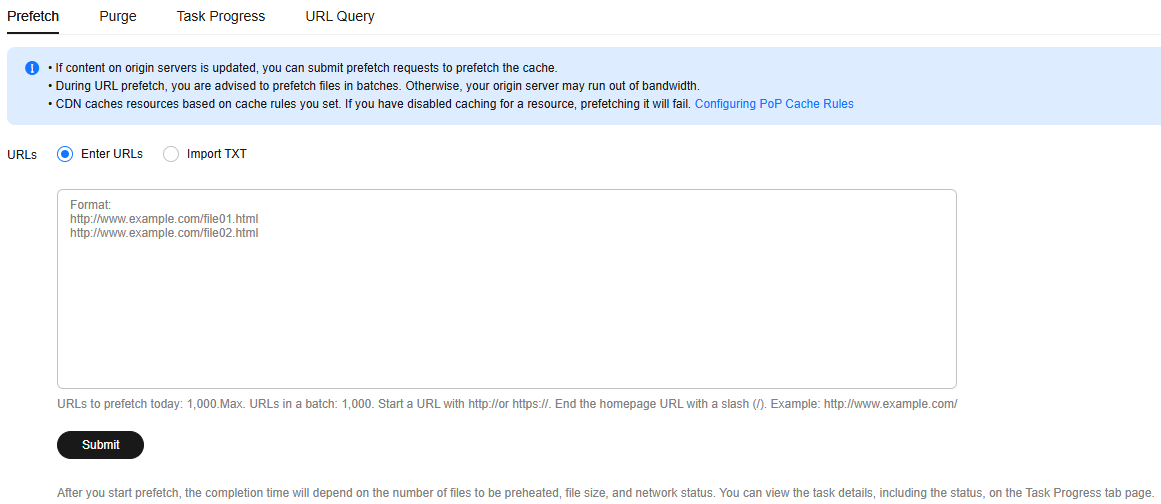The image size is (1161, 504).
Task: Choose the Import TXT radio button
Action: click(171, 154)
